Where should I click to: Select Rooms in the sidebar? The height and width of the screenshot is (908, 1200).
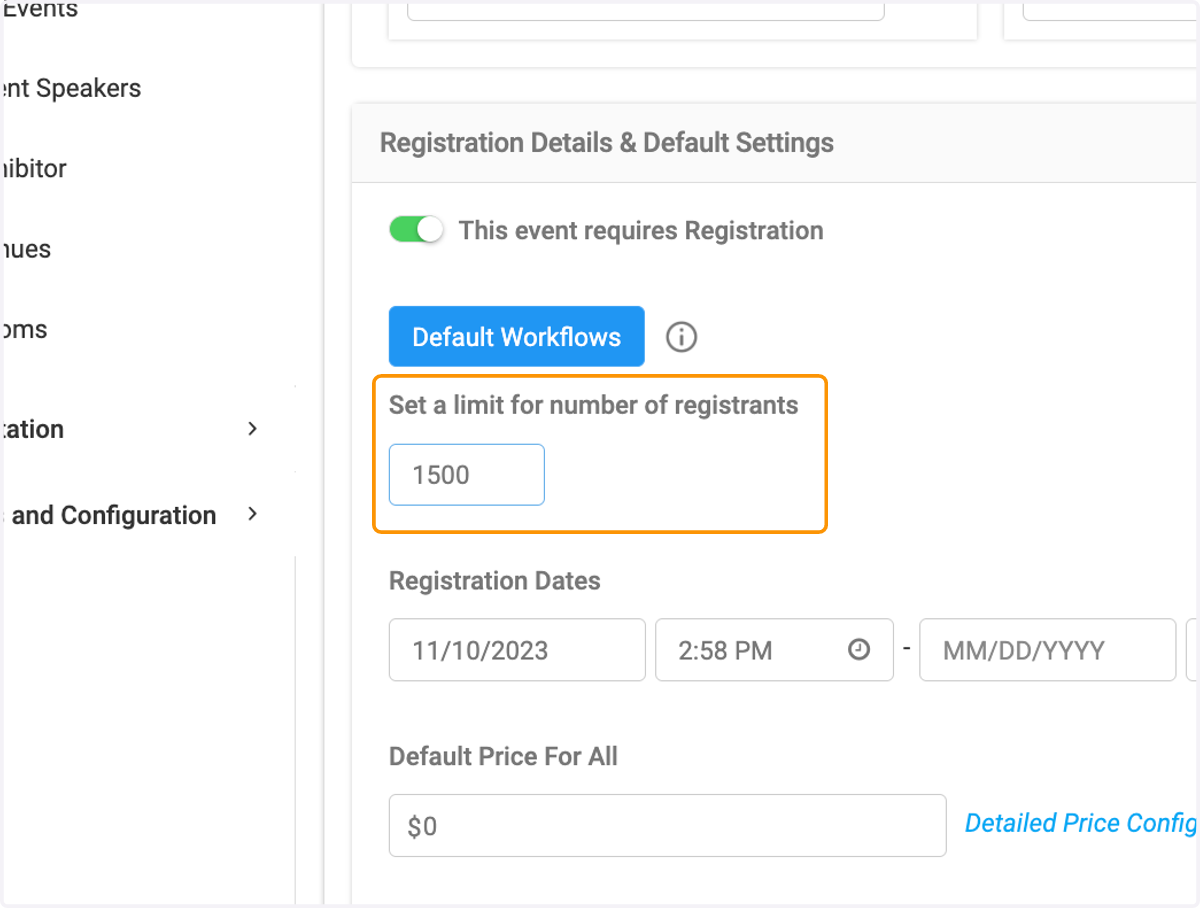[24, 329]
